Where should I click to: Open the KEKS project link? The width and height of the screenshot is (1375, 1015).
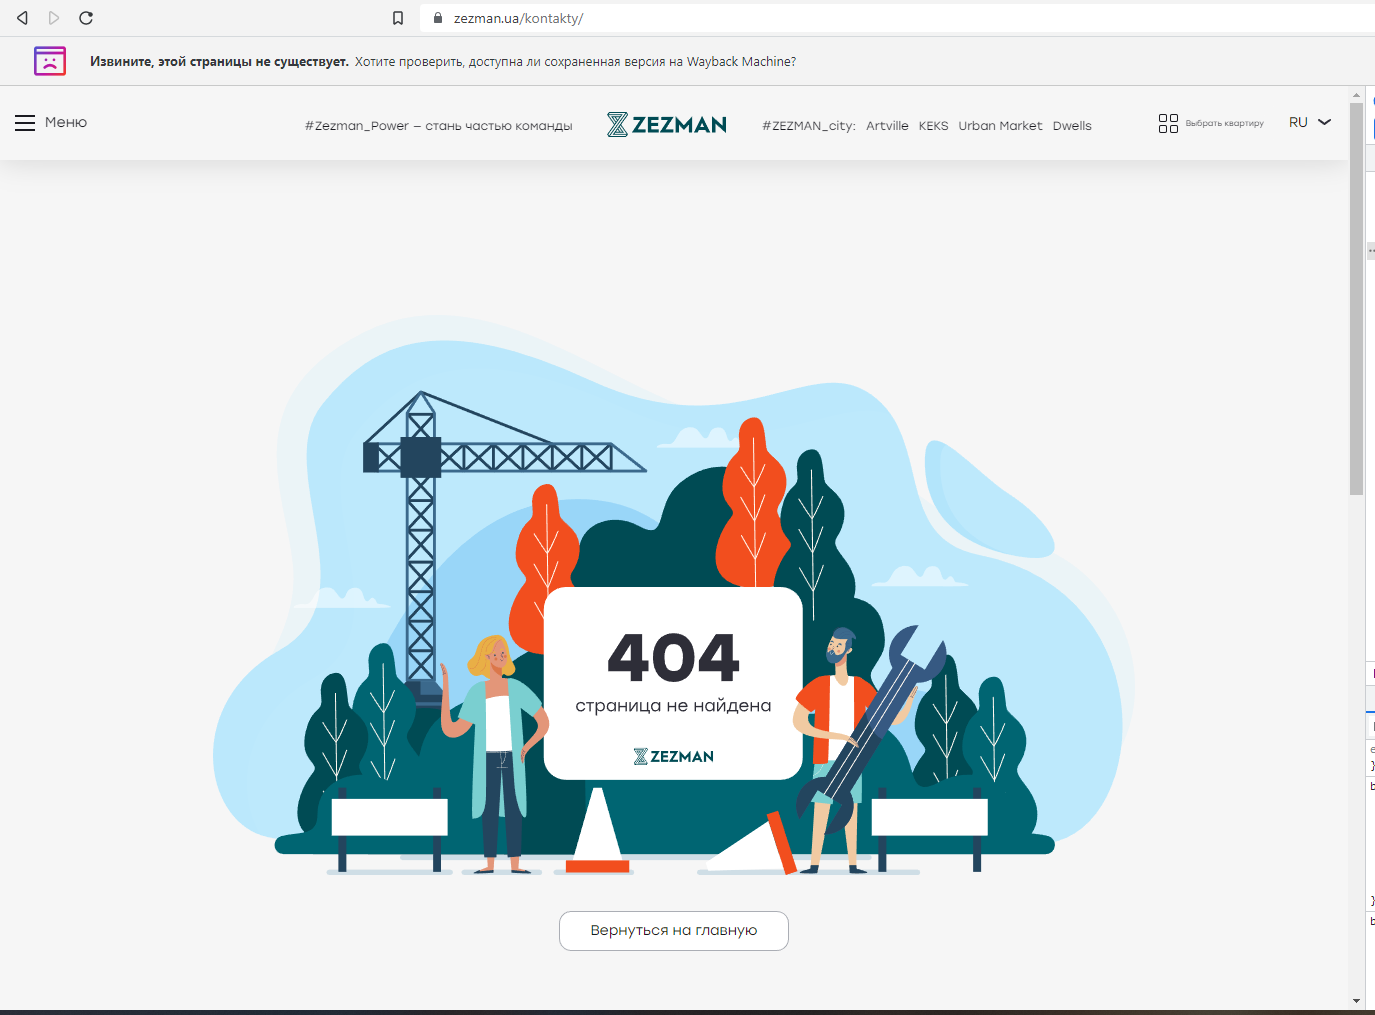(x=933, y=126)
